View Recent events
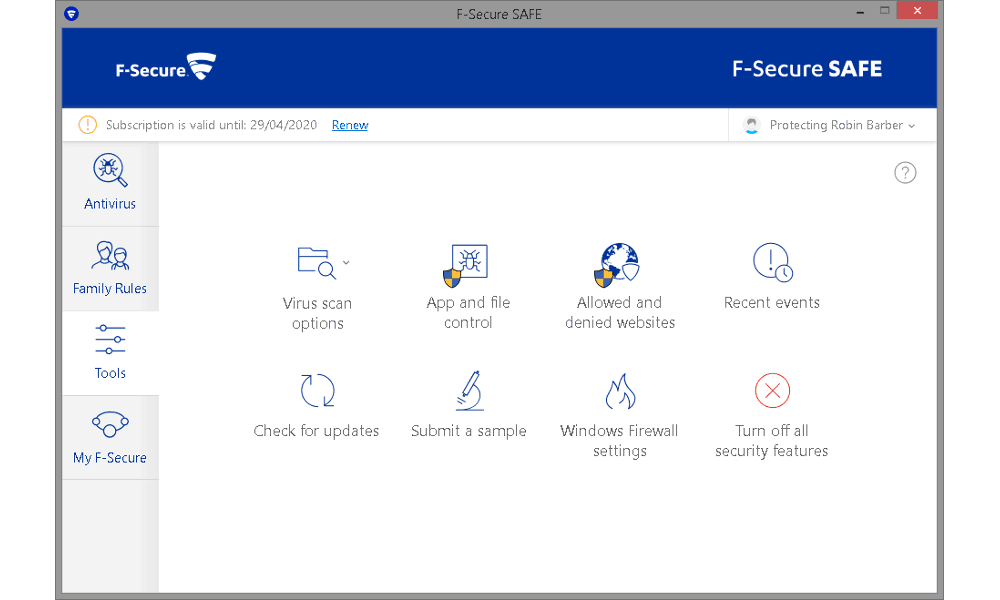 click(x=772, y=277)
